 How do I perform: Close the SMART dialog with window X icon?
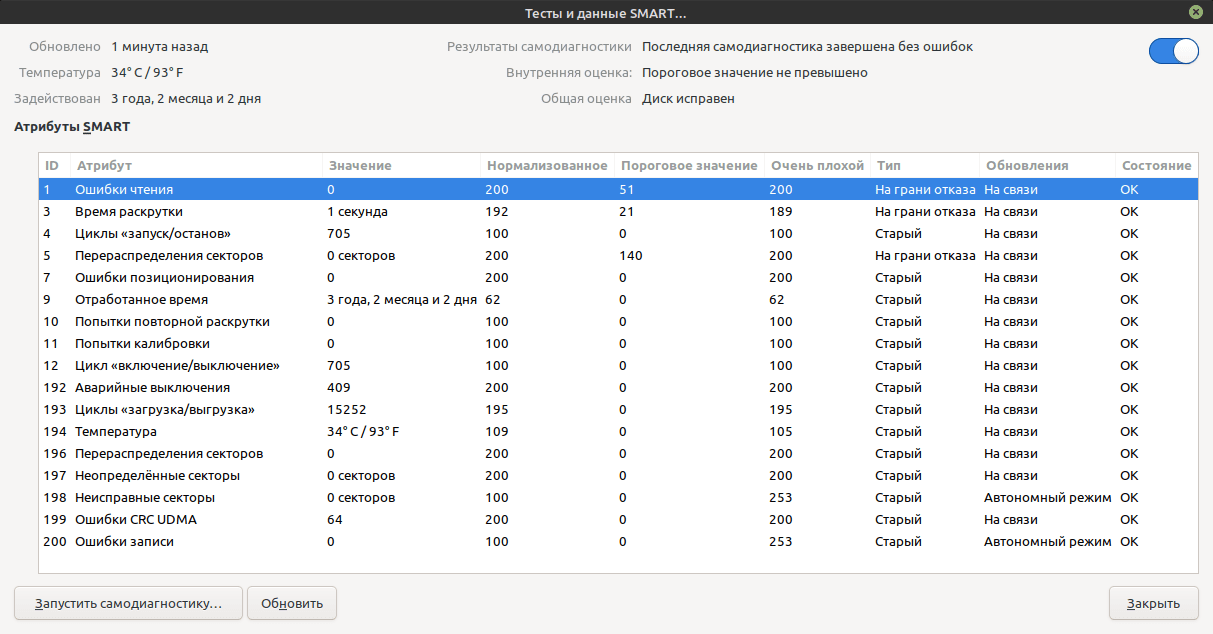1195,12
